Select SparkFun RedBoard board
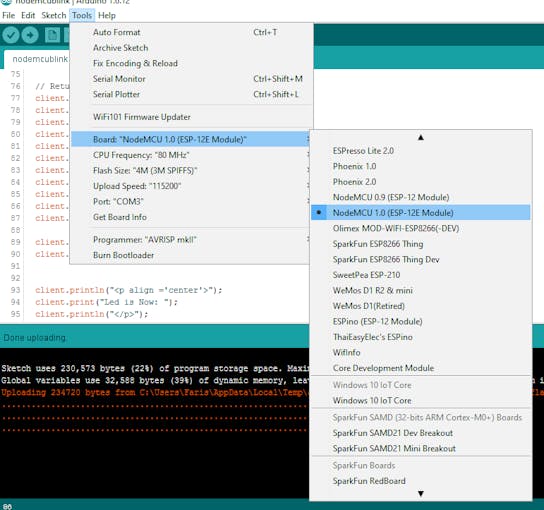Viewport: 544px width, 510px height. point(420,481)
